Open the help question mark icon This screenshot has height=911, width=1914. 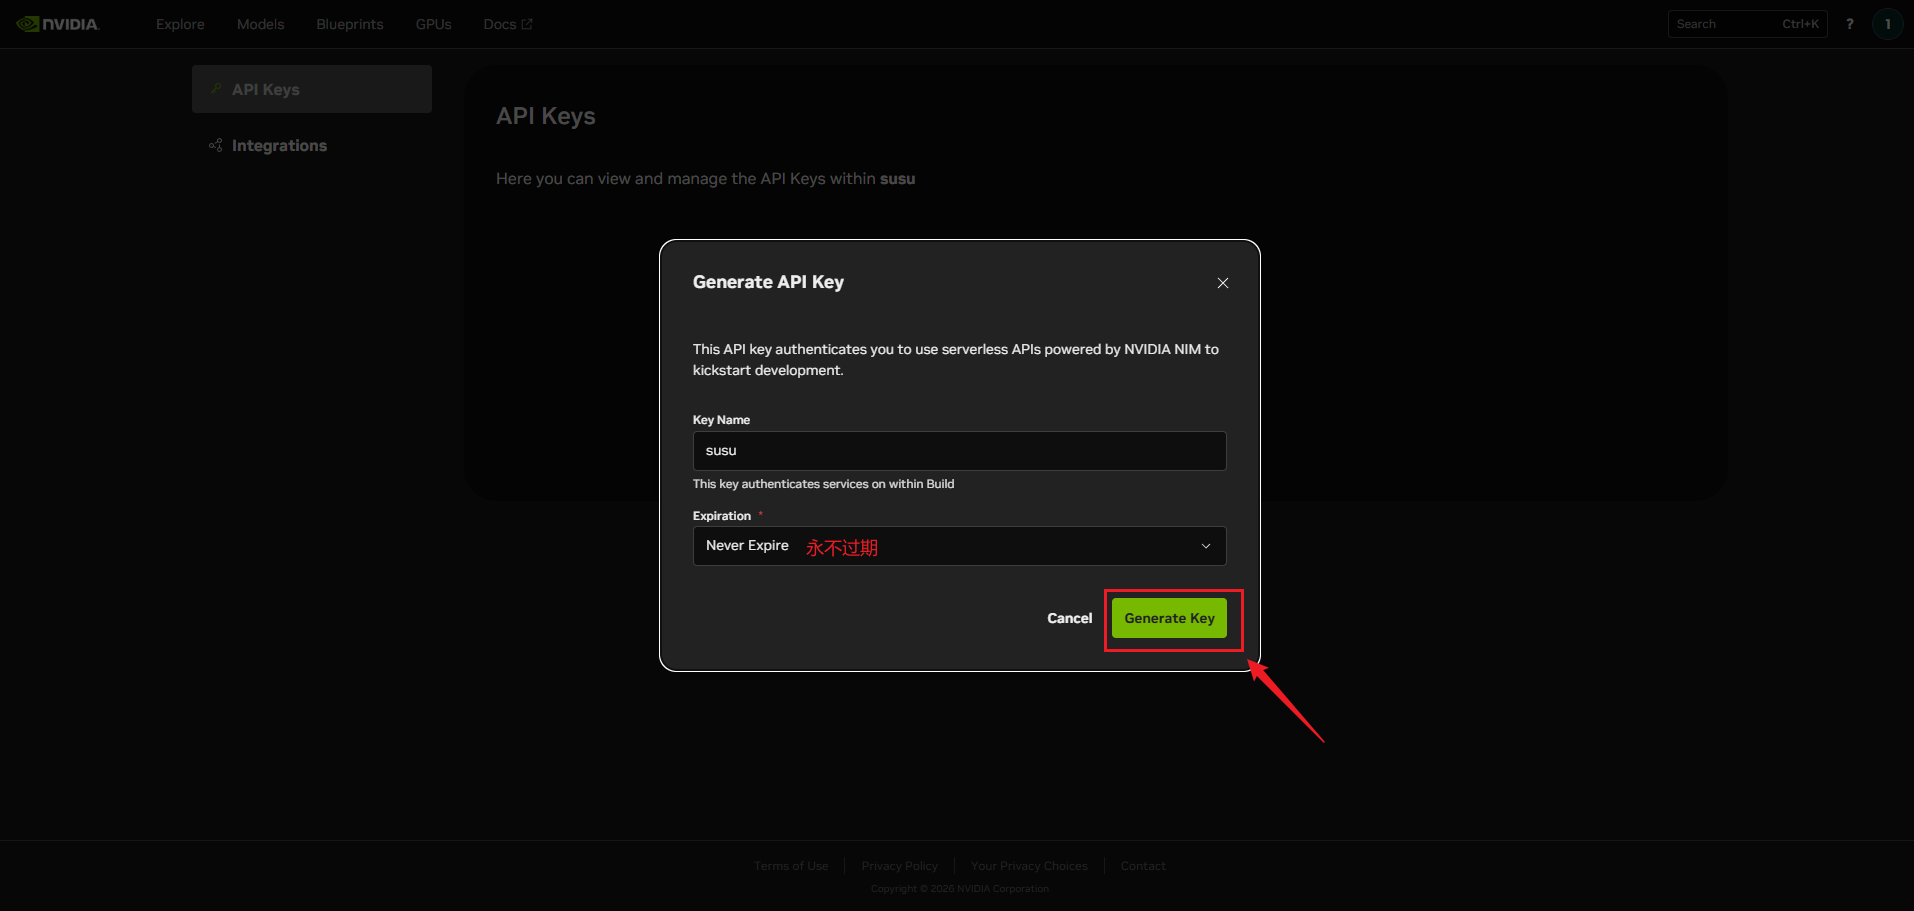tap(1849, 24)
